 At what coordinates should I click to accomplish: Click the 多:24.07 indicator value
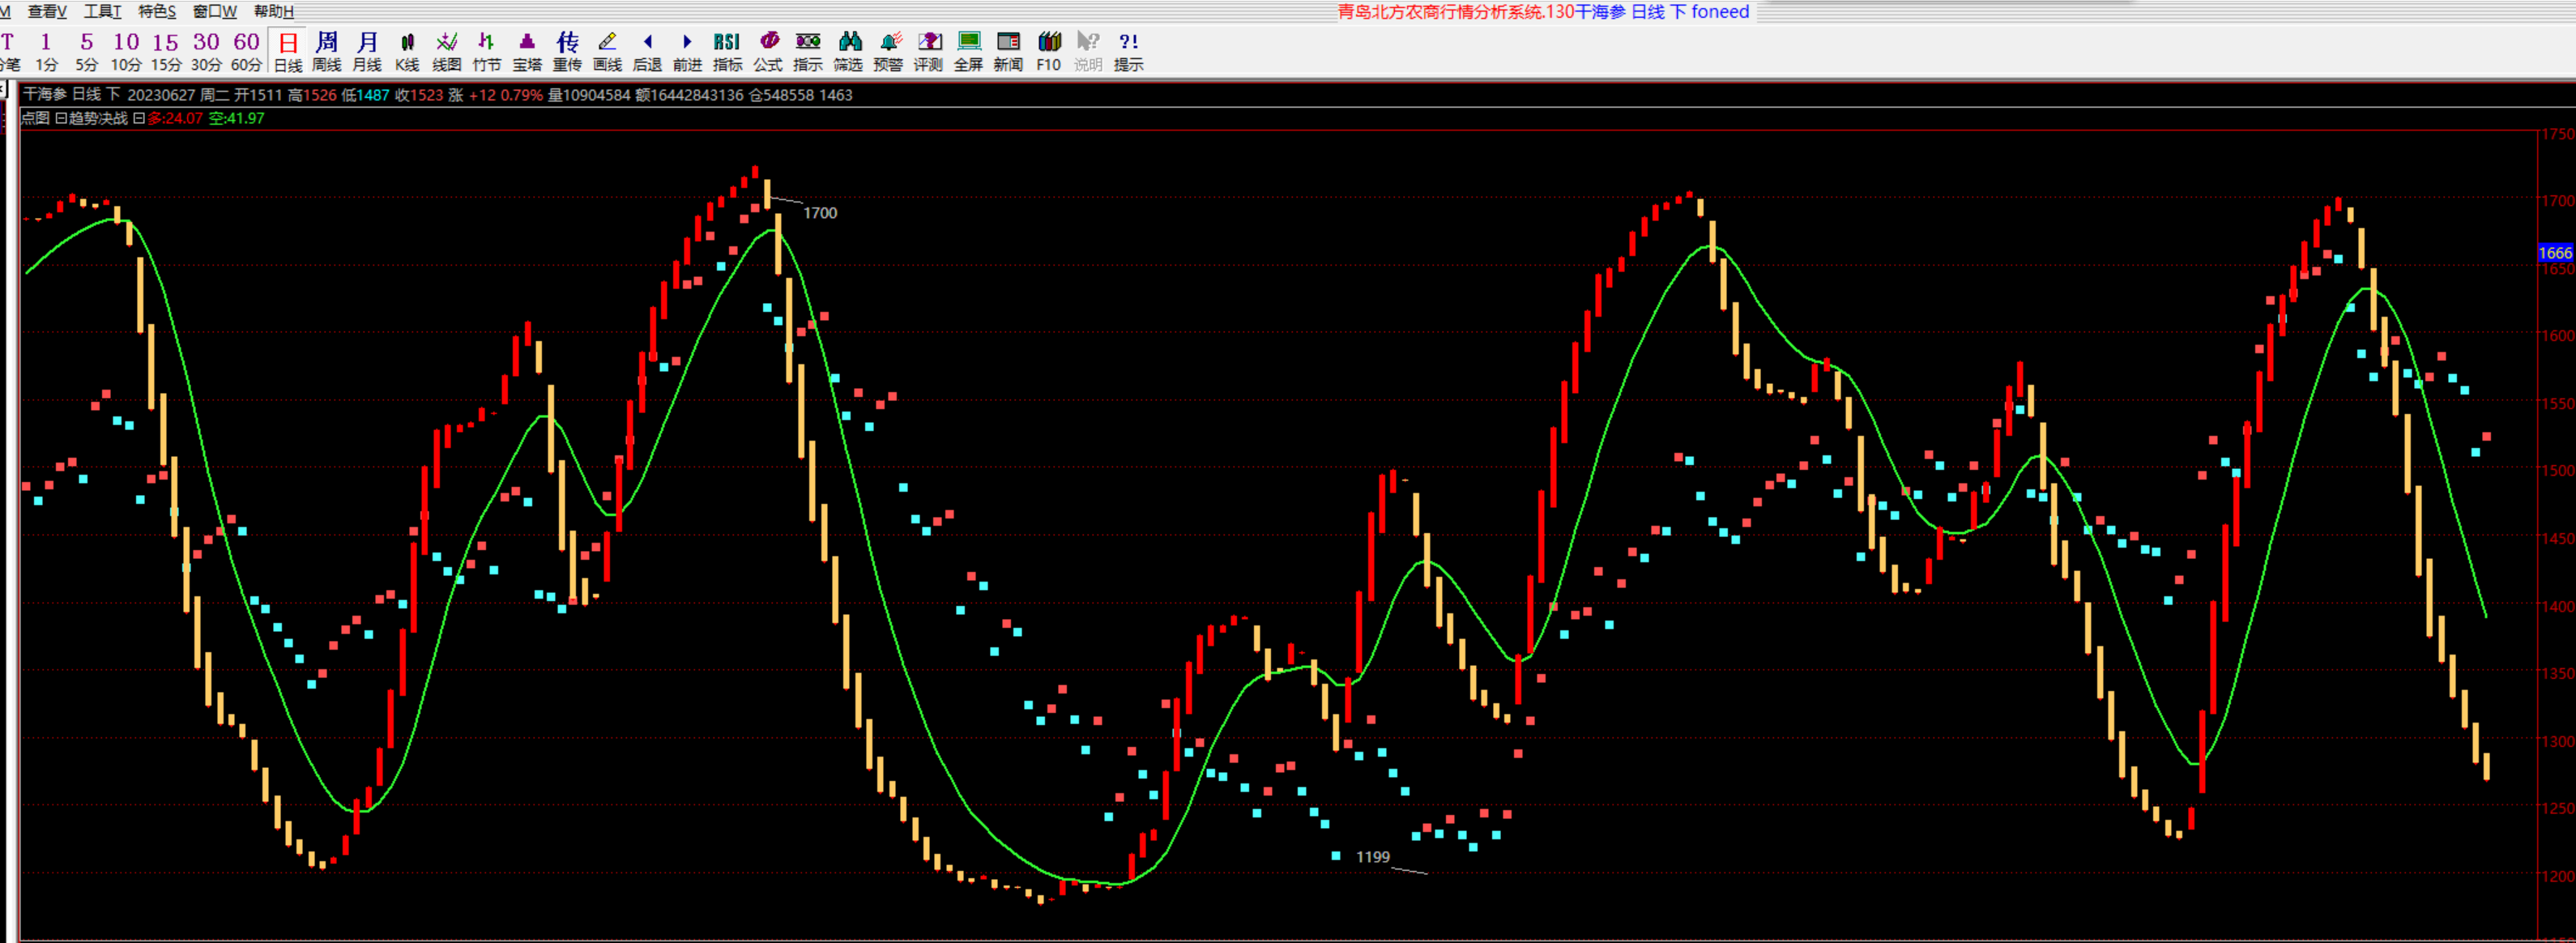point(175,118)
